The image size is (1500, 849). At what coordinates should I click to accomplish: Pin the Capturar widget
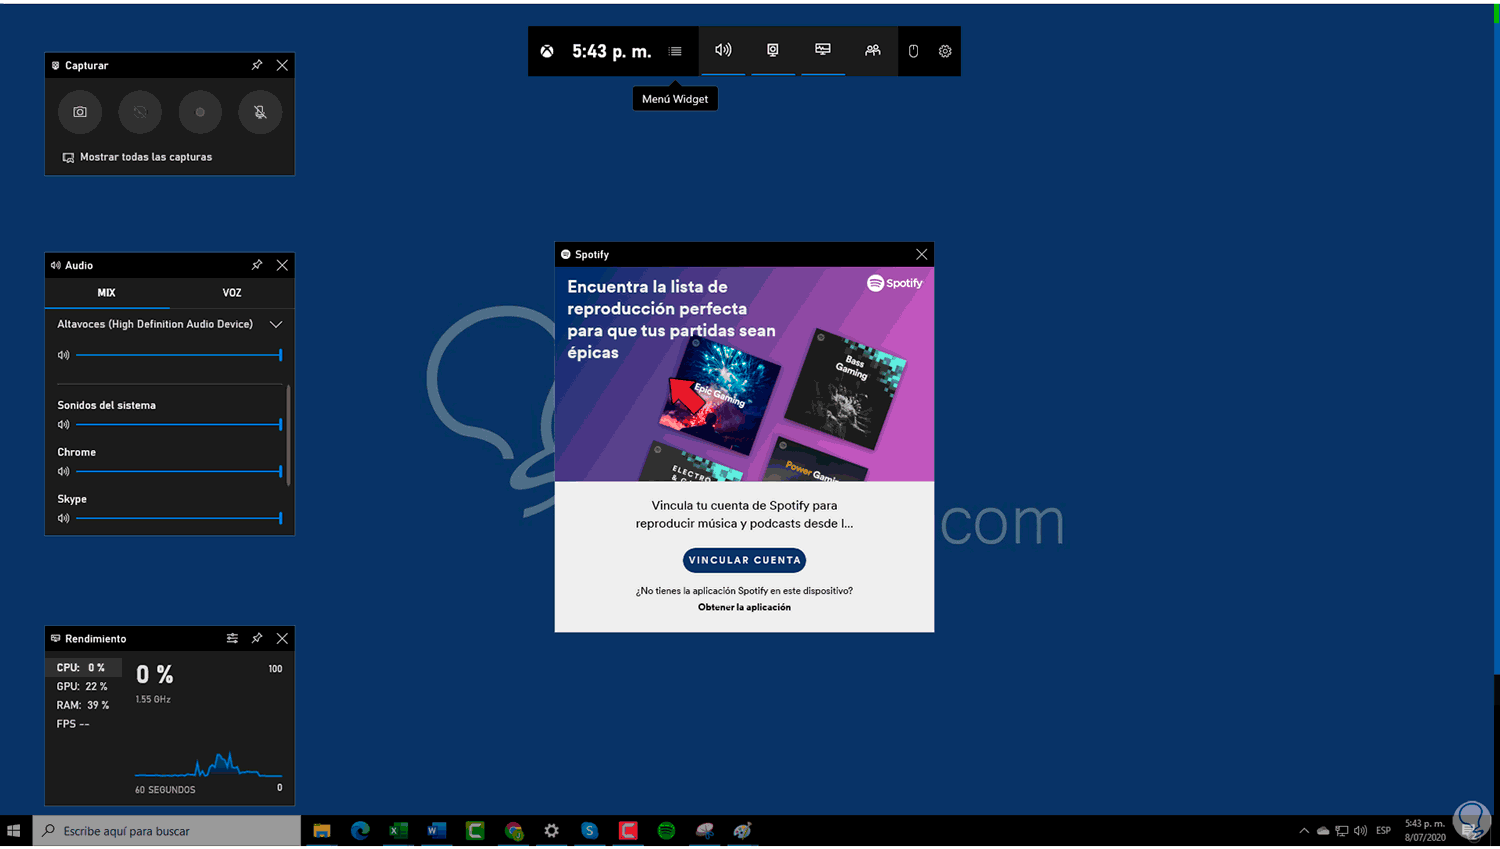tap(257, 65)
